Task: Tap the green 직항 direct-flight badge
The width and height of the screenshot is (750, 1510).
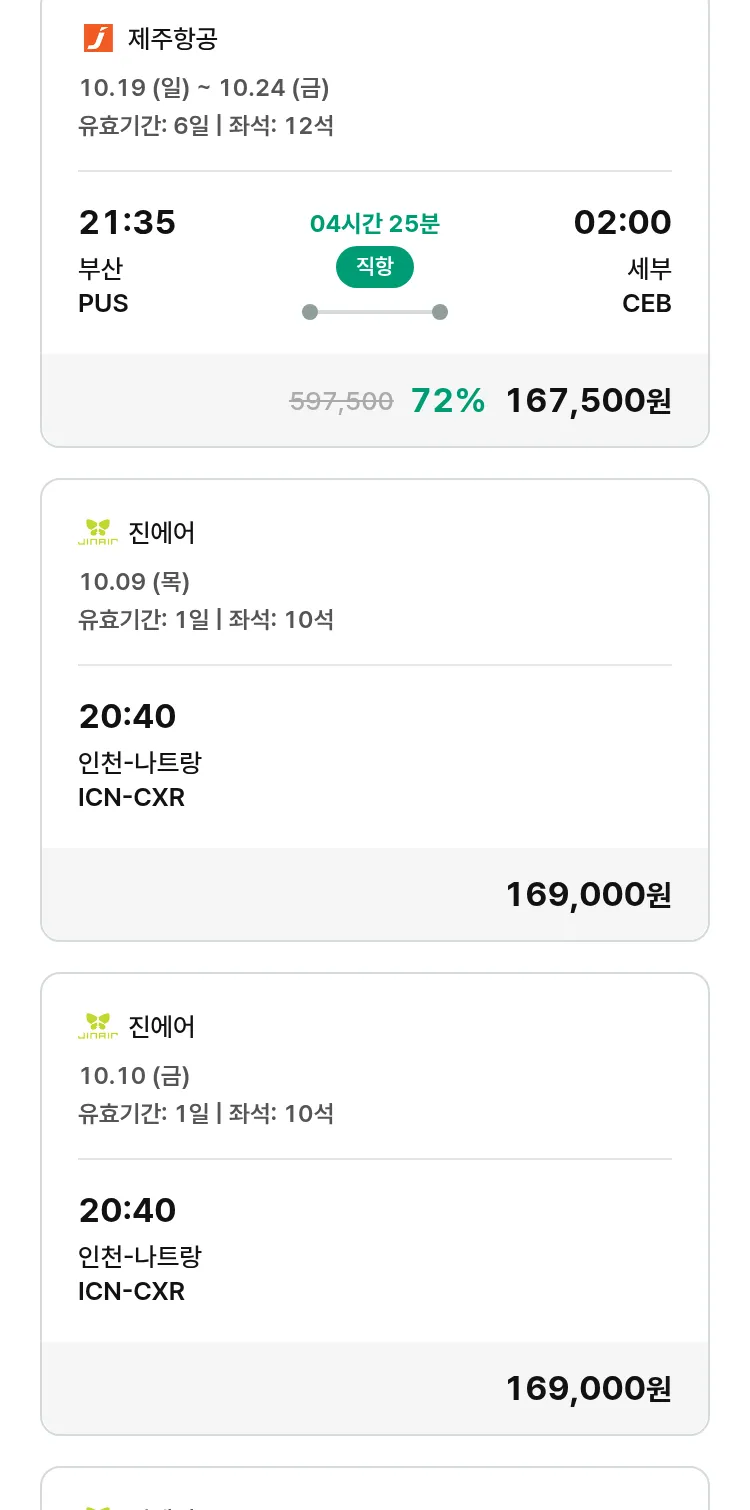Action: (x=374, y=268)
